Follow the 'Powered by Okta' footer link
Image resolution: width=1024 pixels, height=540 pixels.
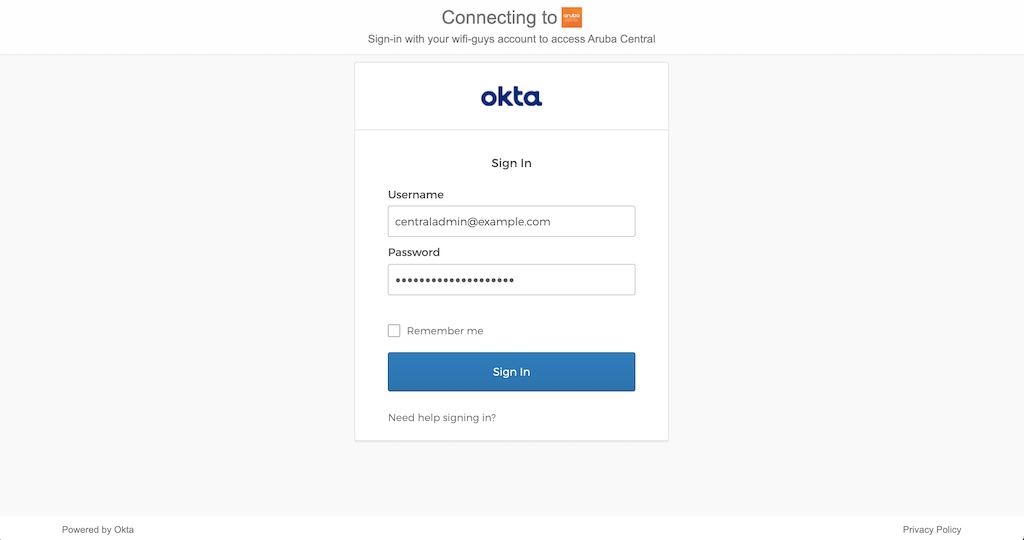(97, 530)
